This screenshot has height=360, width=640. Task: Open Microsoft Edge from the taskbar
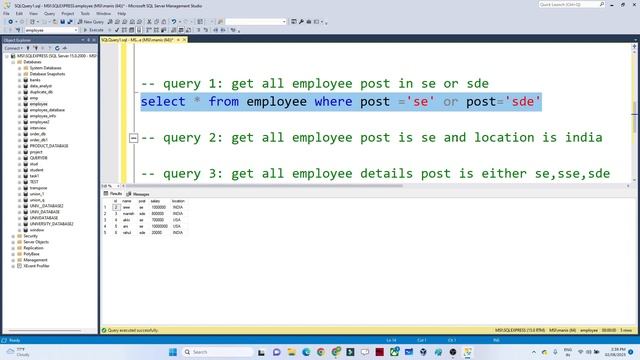pos(306,352)
